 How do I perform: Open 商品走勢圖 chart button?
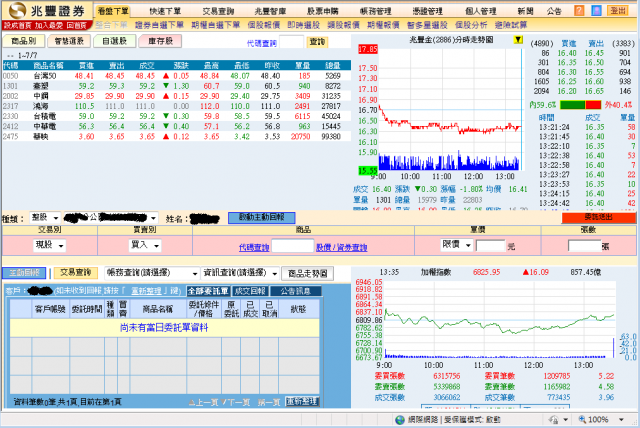[307, 273]
